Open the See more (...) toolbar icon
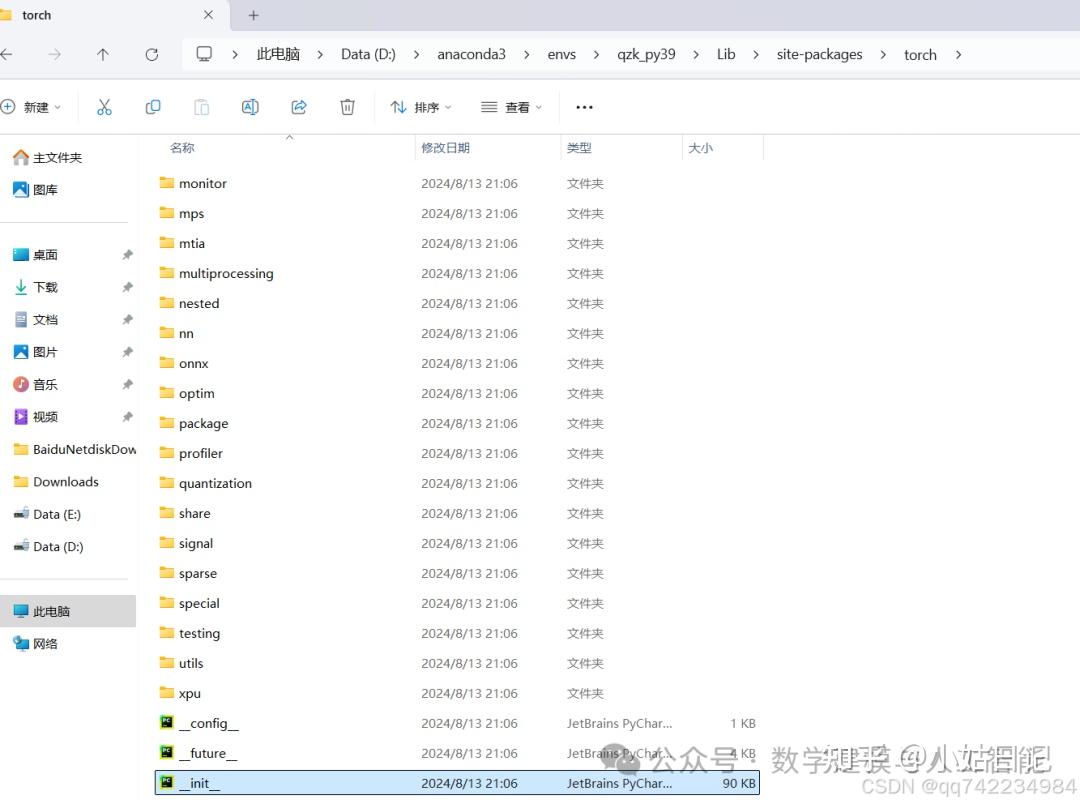Screen dimensions: 1080x804 [x=584, y=107]
